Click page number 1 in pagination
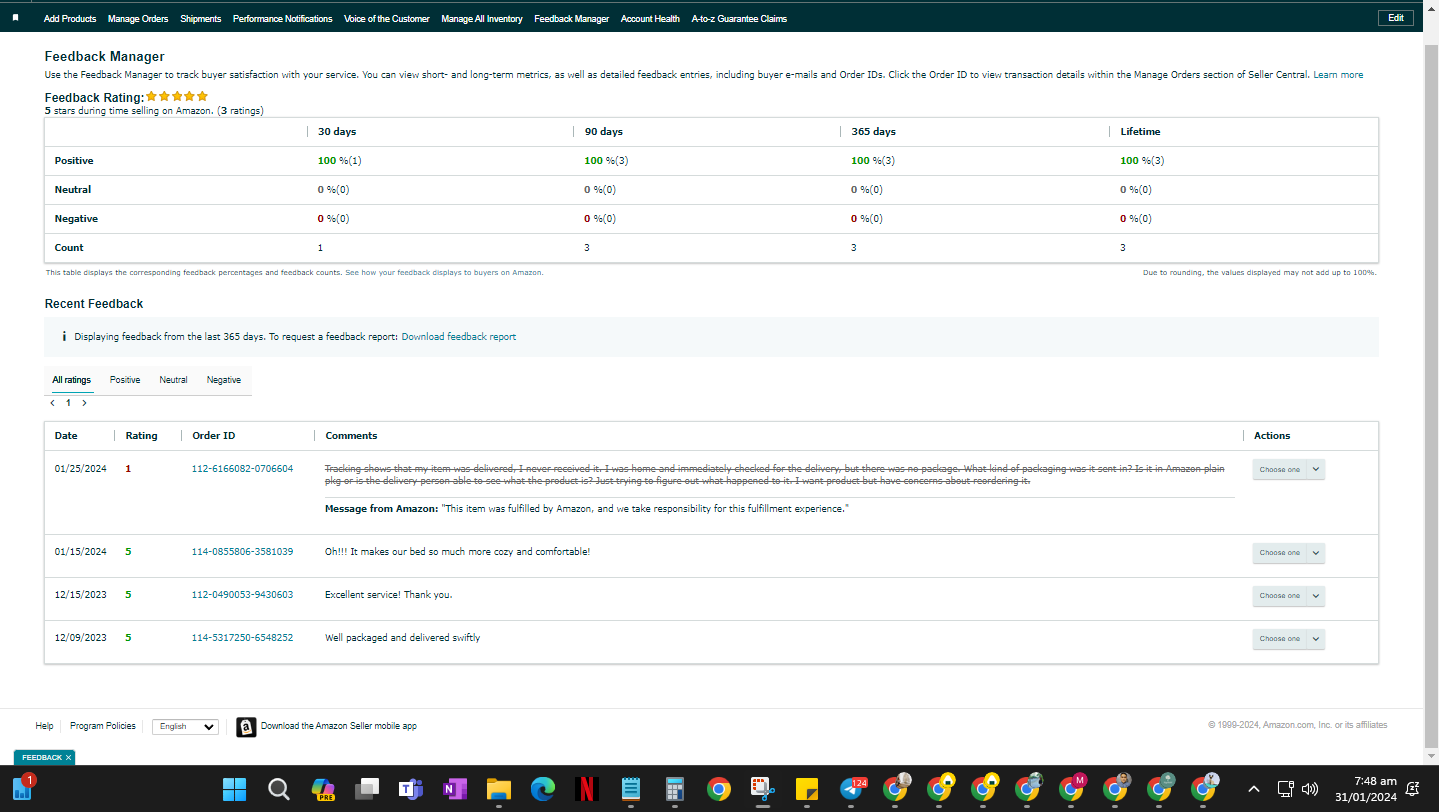The height and width of the screenshot is (812, 1439). point(68,403)
